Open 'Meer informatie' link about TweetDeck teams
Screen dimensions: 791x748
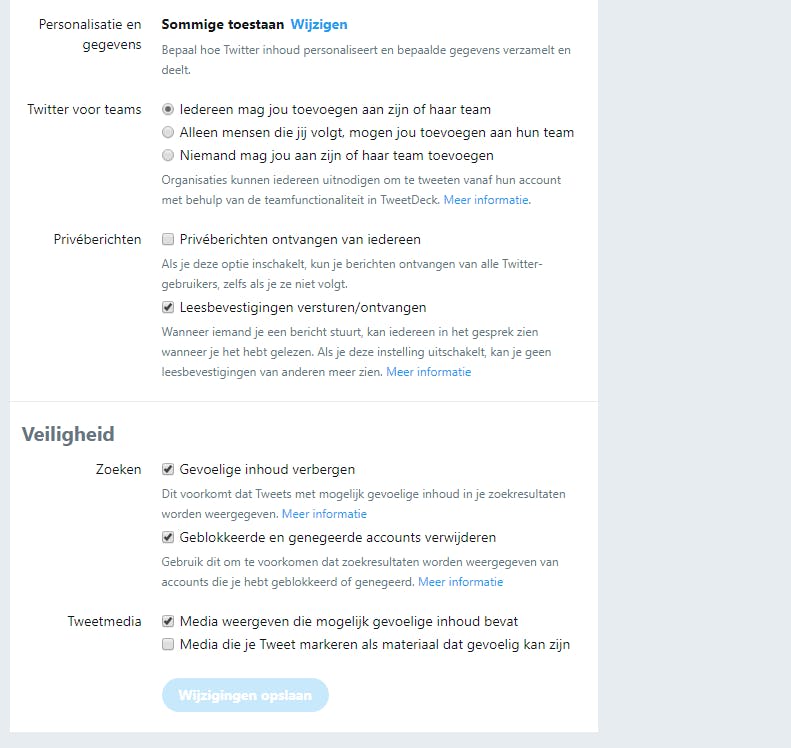coord(486,200)
